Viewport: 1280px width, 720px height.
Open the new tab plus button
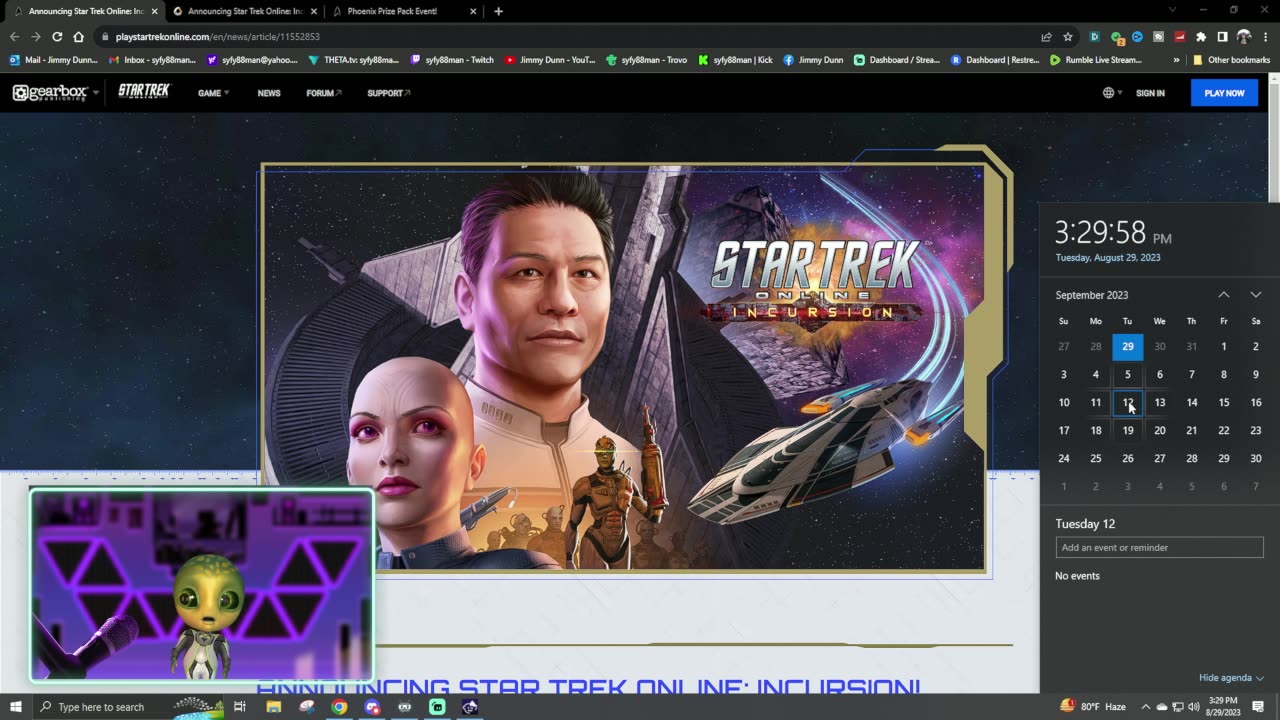pos(498,11)
